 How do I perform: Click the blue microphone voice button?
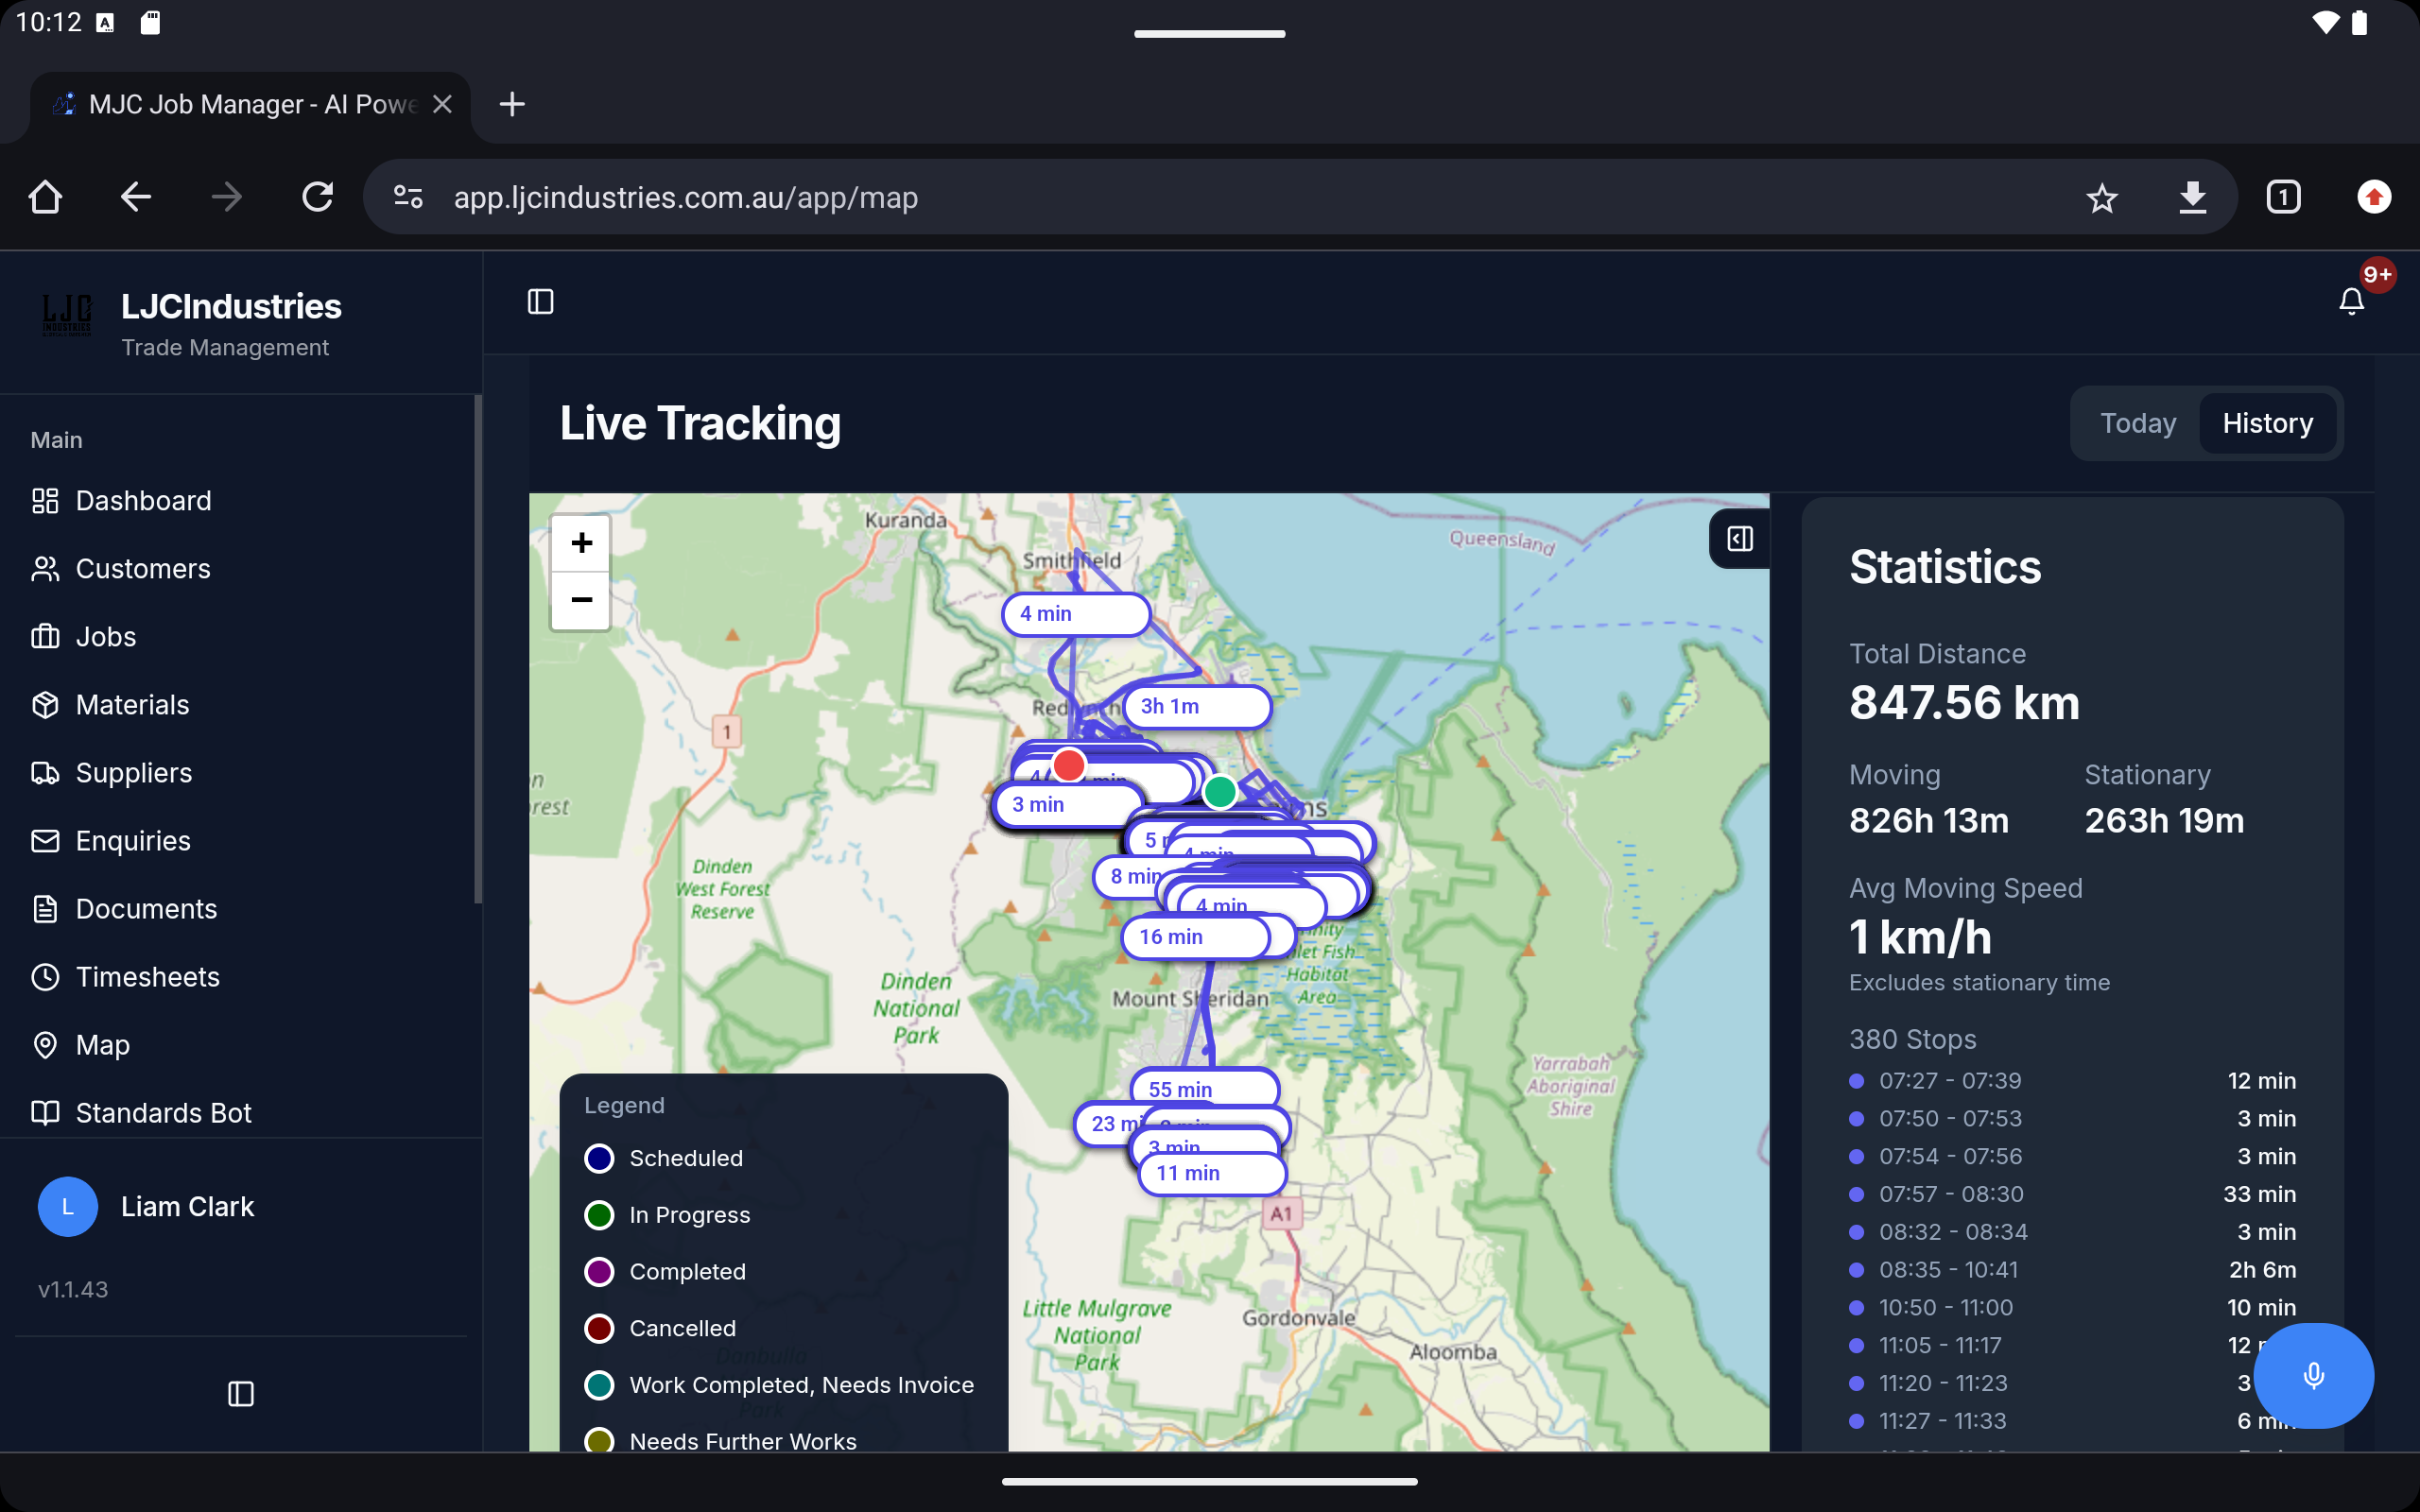tap(2312, 1376)
